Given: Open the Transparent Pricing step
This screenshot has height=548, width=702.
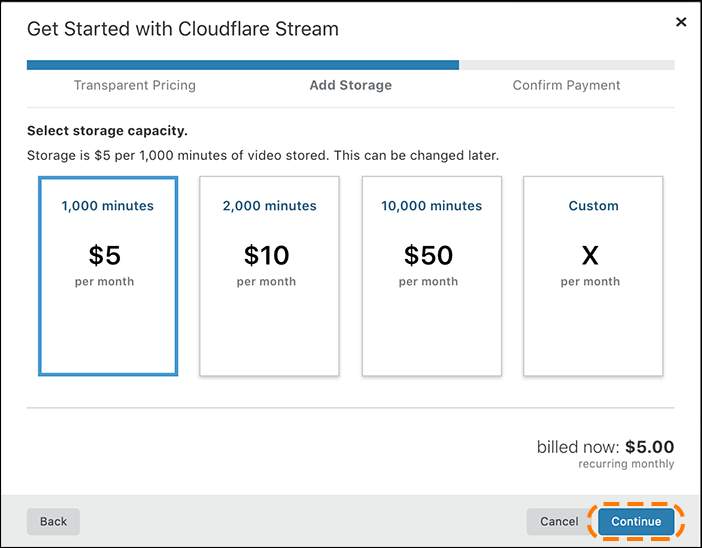Looking at the screenshot, I should coord(135,85).
